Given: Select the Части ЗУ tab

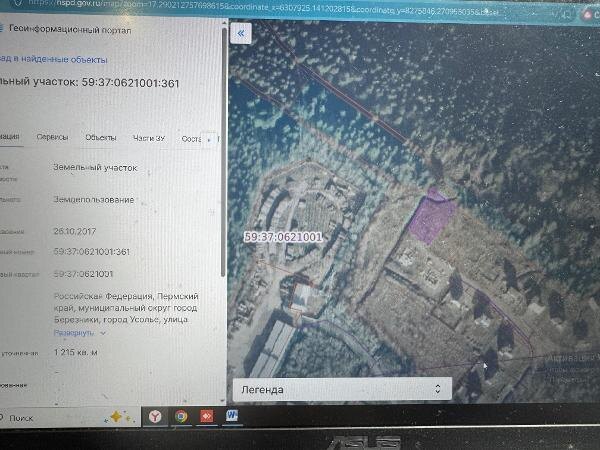Looking at the screenshot, I should coord(149,138).
